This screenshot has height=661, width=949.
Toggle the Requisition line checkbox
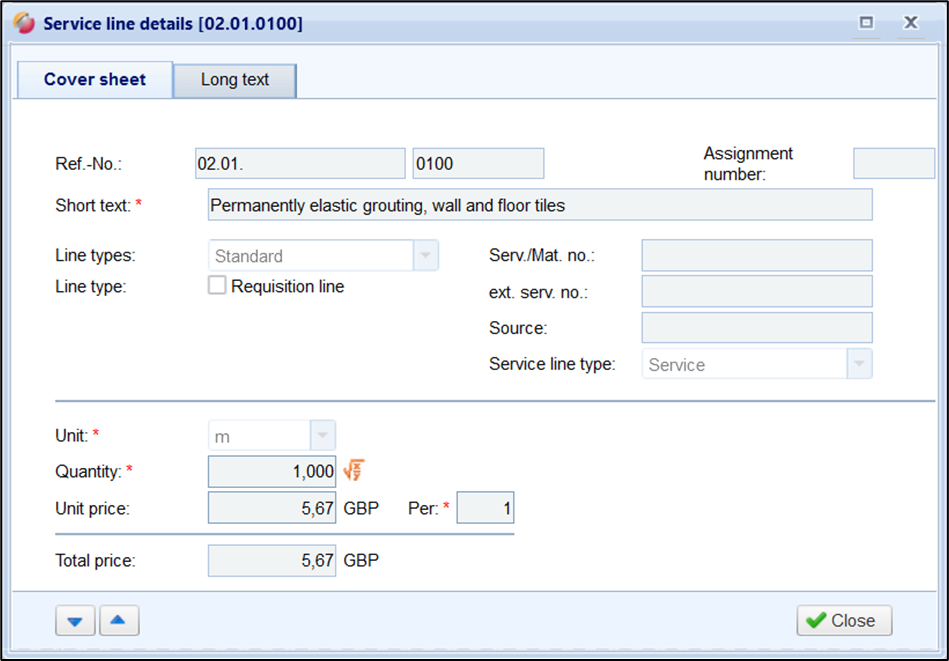coord(217,286)
